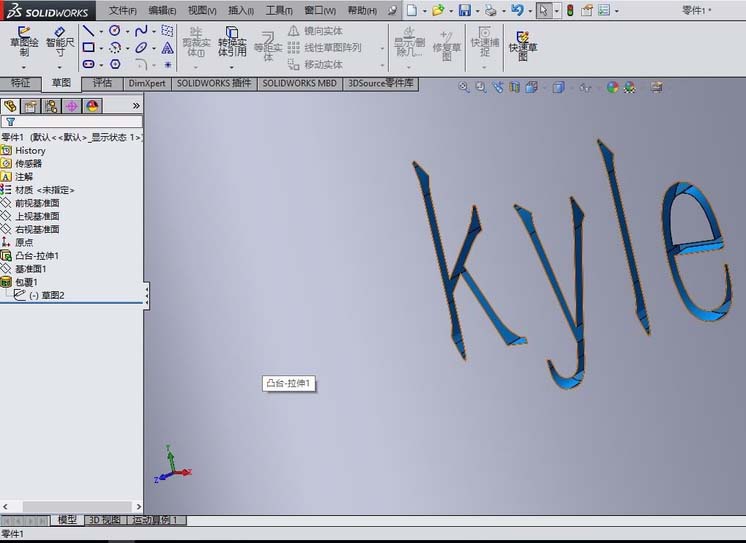Open the PropertyManager panel tab
Viewport: 746px width, 543px height.
(x=30, y=106)
